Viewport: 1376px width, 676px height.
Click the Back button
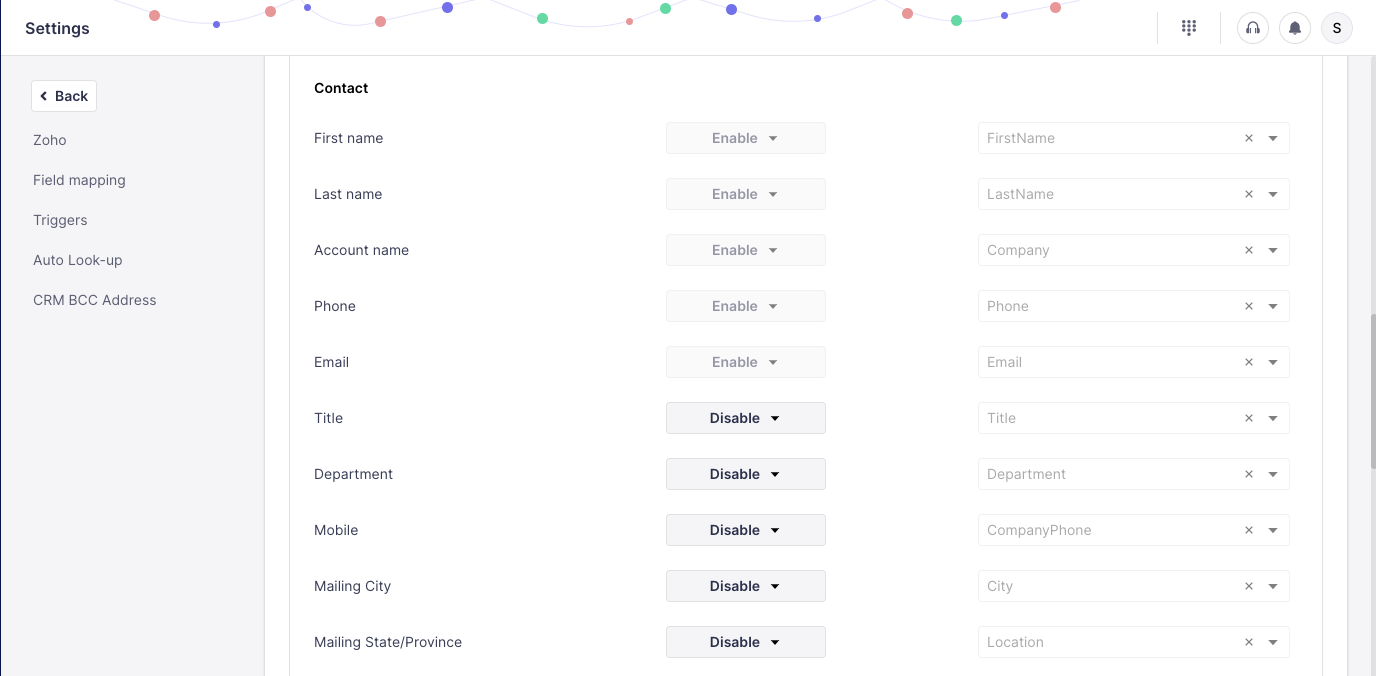pyautogui.click(x=64, y=96)
